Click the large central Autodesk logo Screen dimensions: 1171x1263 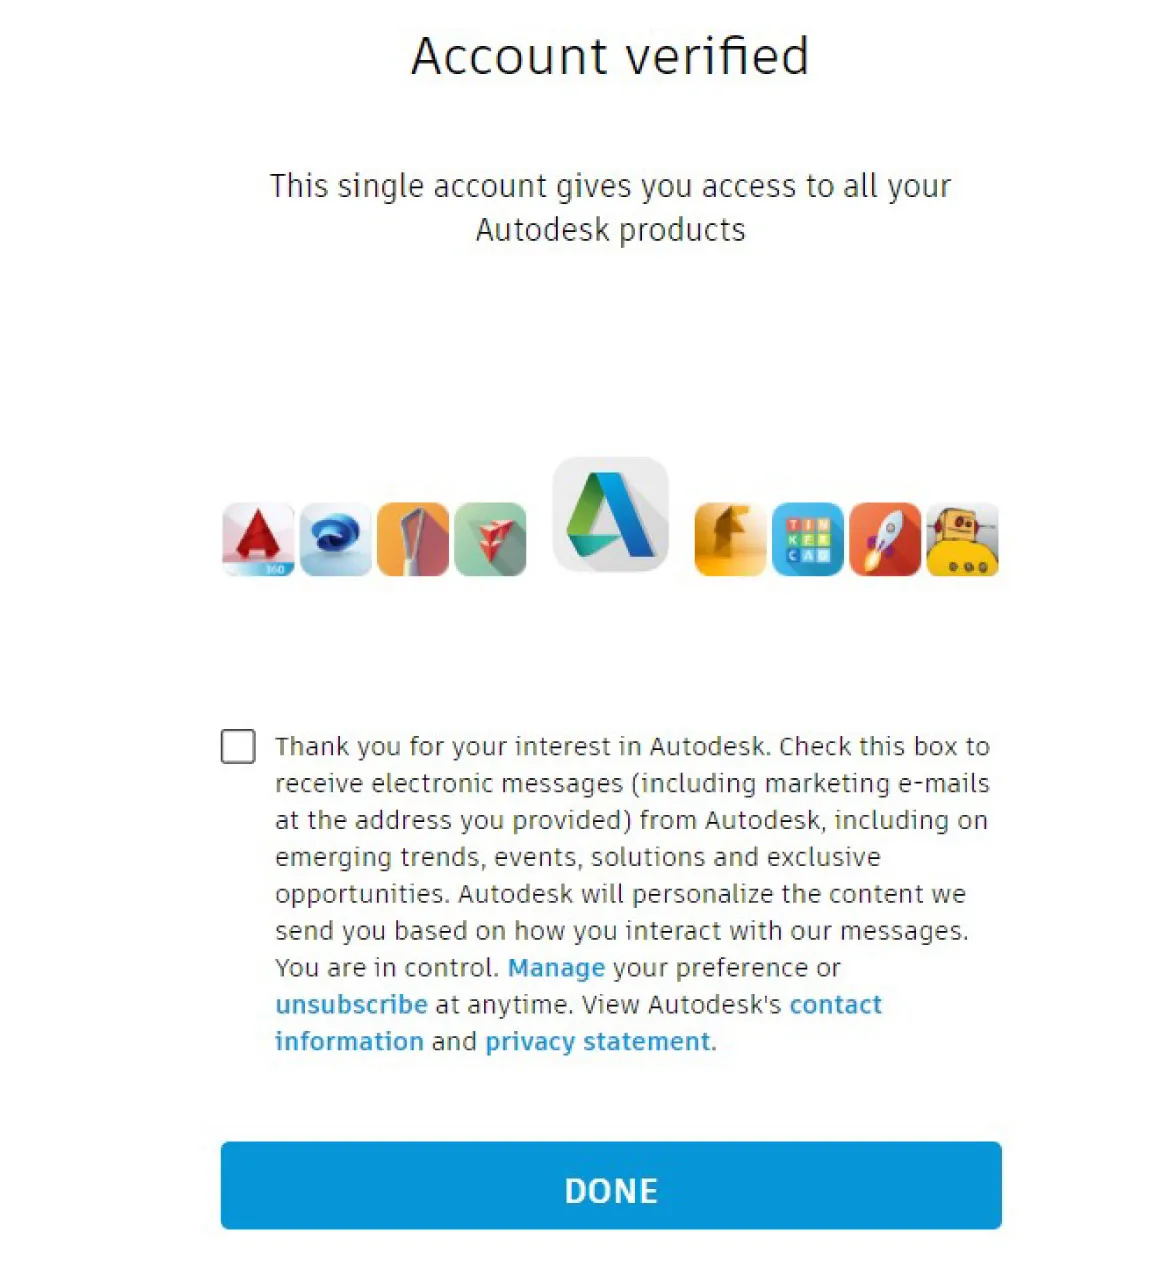610,514
